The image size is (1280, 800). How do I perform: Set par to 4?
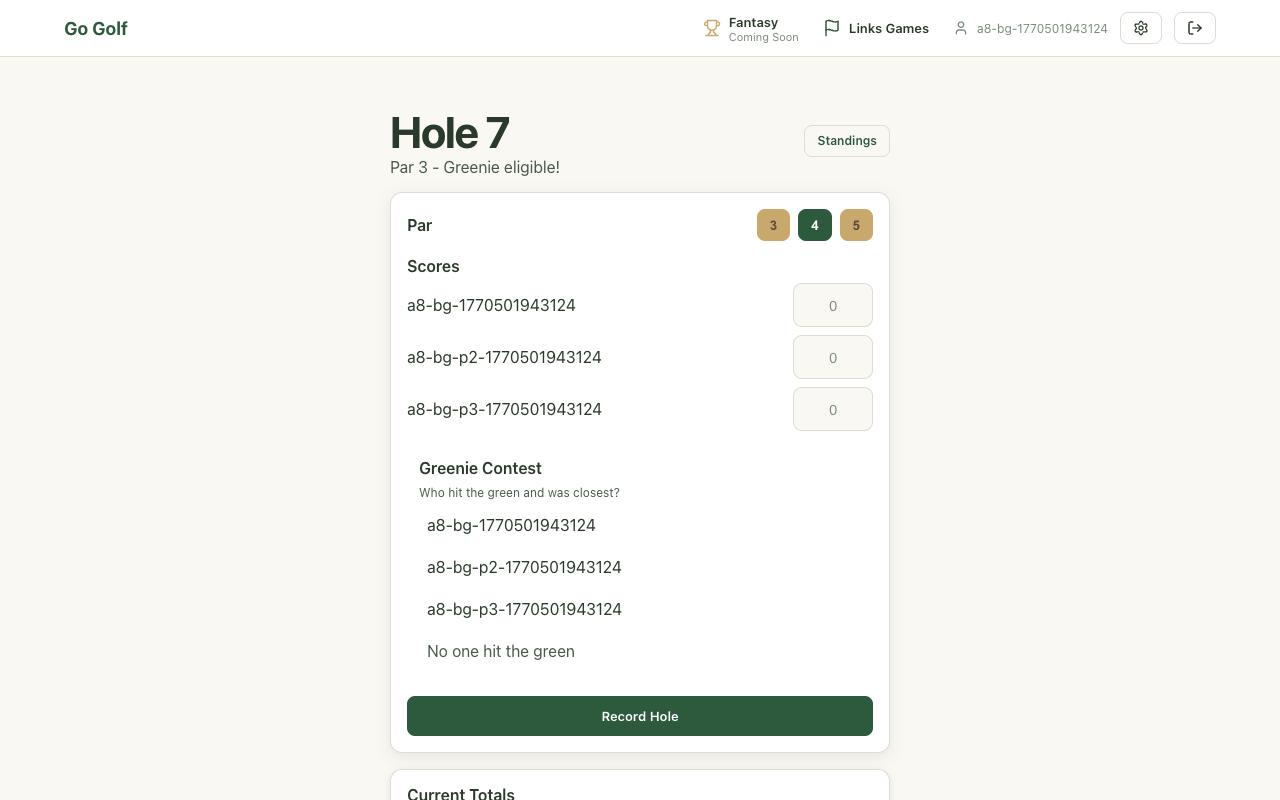tap(814, 225)
